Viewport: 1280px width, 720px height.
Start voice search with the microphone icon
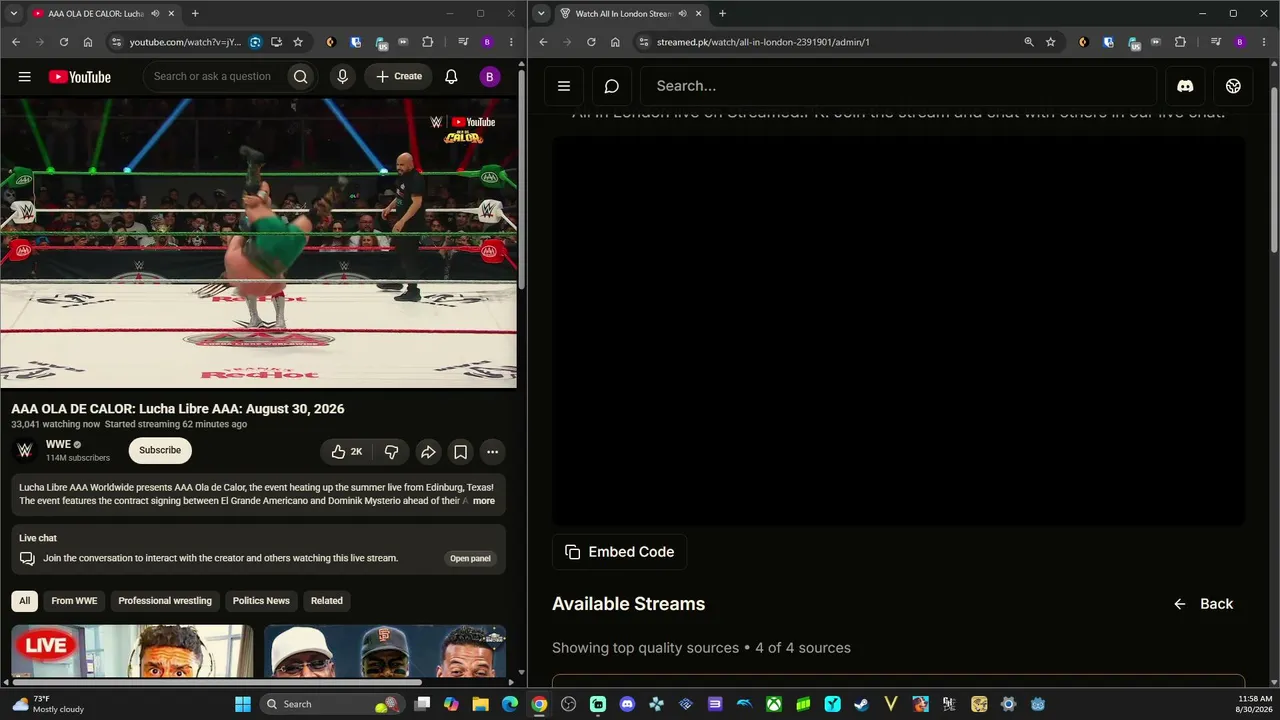click(x=342, y=77)
